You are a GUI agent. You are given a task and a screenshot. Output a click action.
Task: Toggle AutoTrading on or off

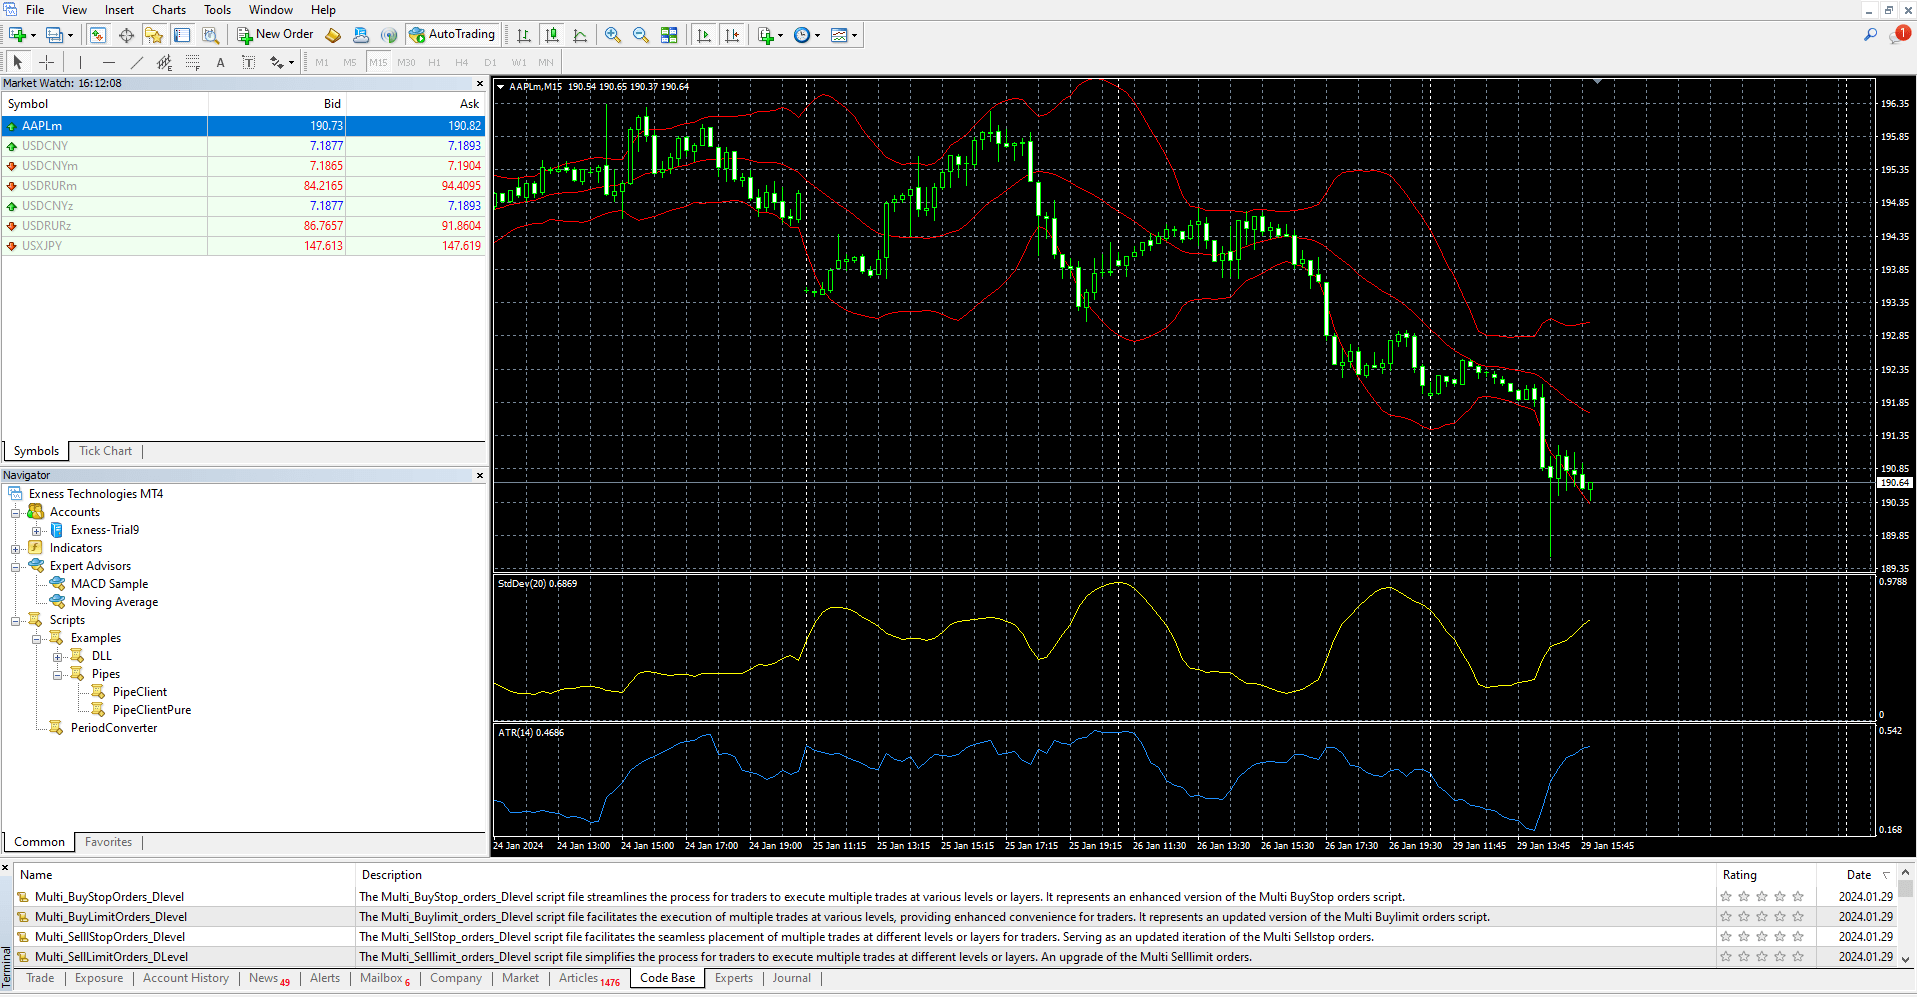[x=453, y=35]
